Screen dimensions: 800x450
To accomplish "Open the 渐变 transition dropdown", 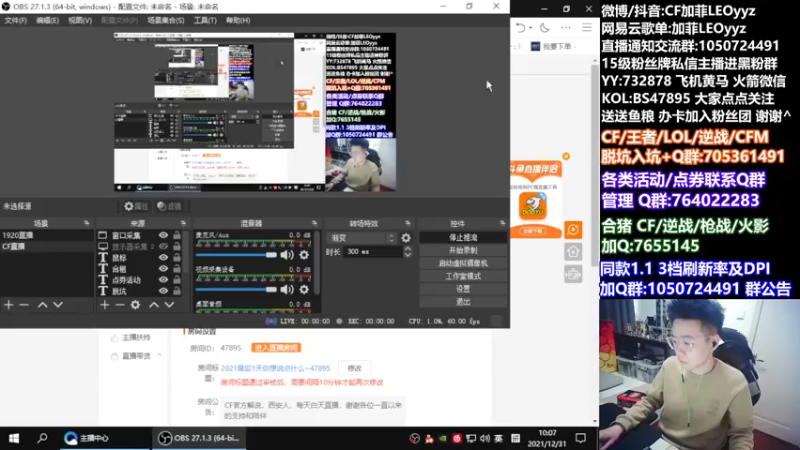I will 362,238.
